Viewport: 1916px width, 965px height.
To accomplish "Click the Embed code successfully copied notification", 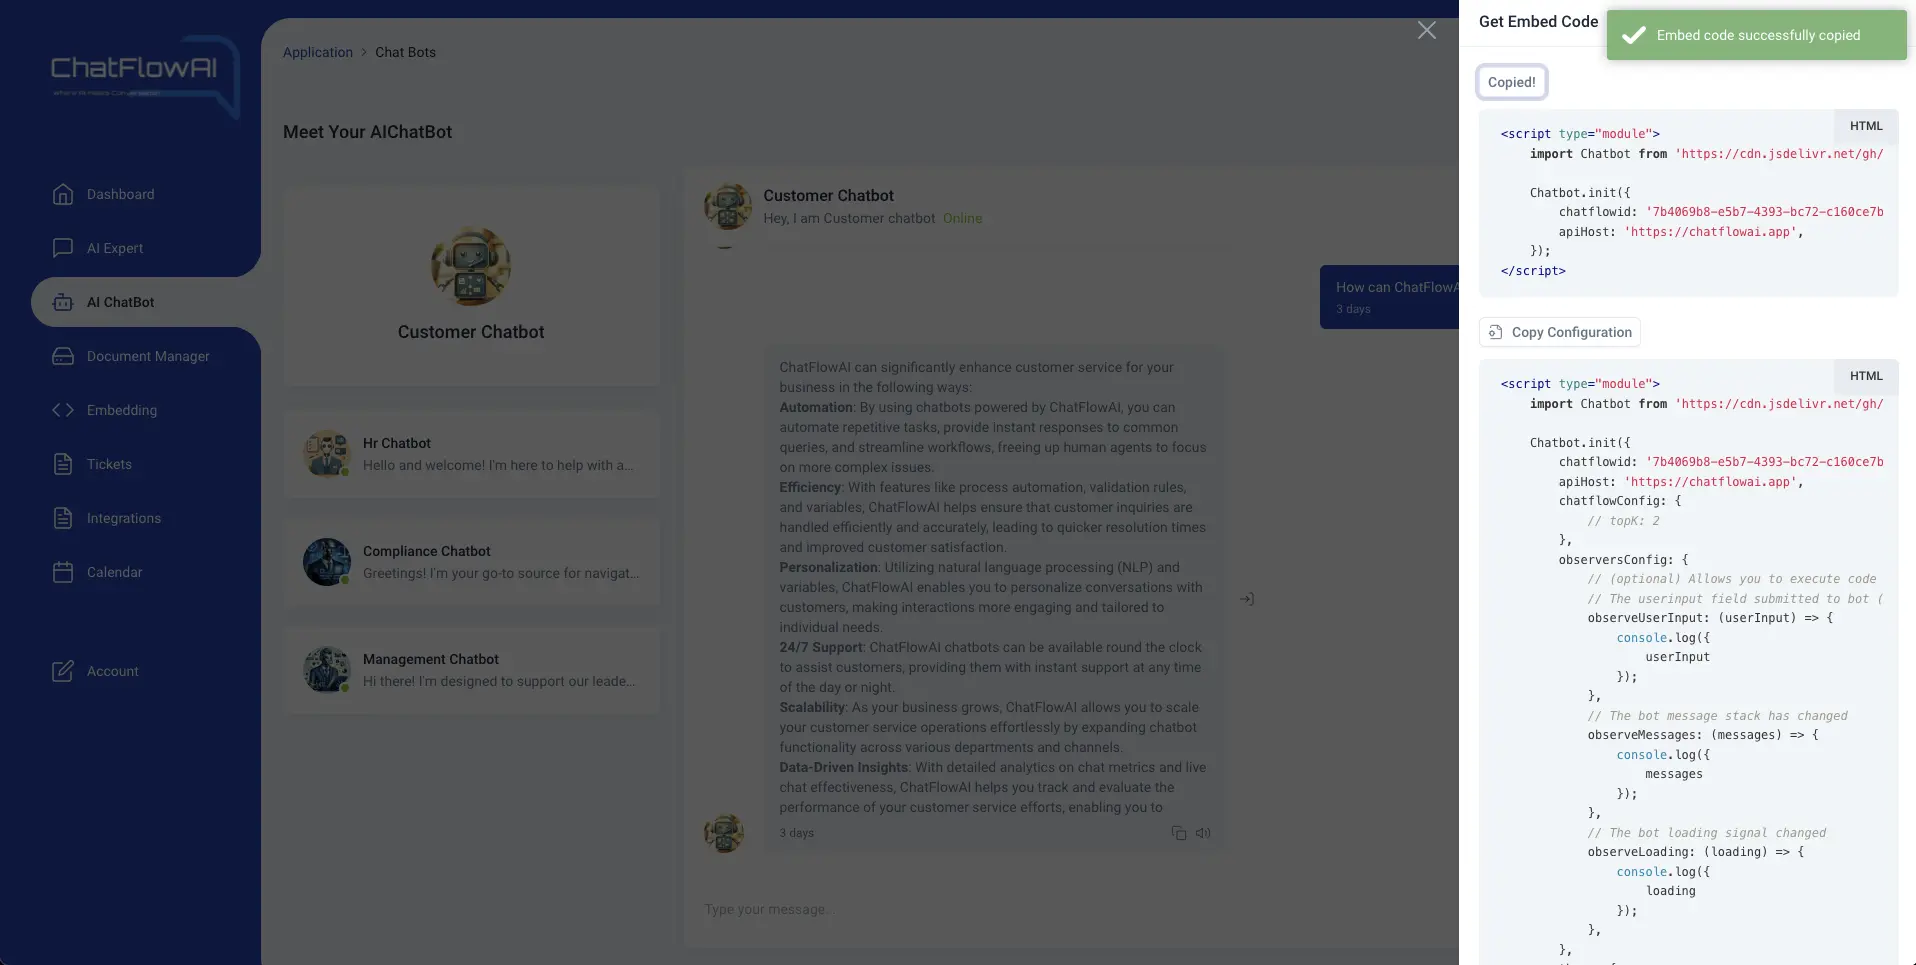I will click(x=1759, y=35).
